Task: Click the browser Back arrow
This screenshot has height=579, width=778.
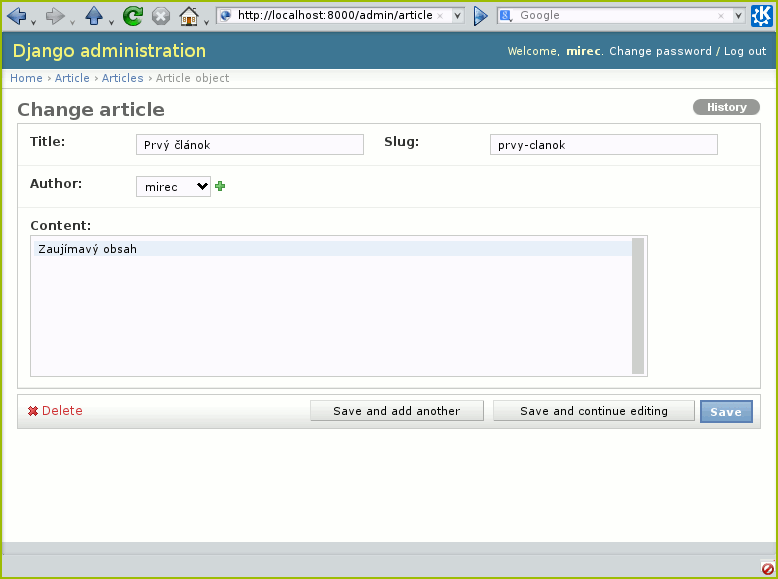Action: pyautogui.click(x=17, y=16)
